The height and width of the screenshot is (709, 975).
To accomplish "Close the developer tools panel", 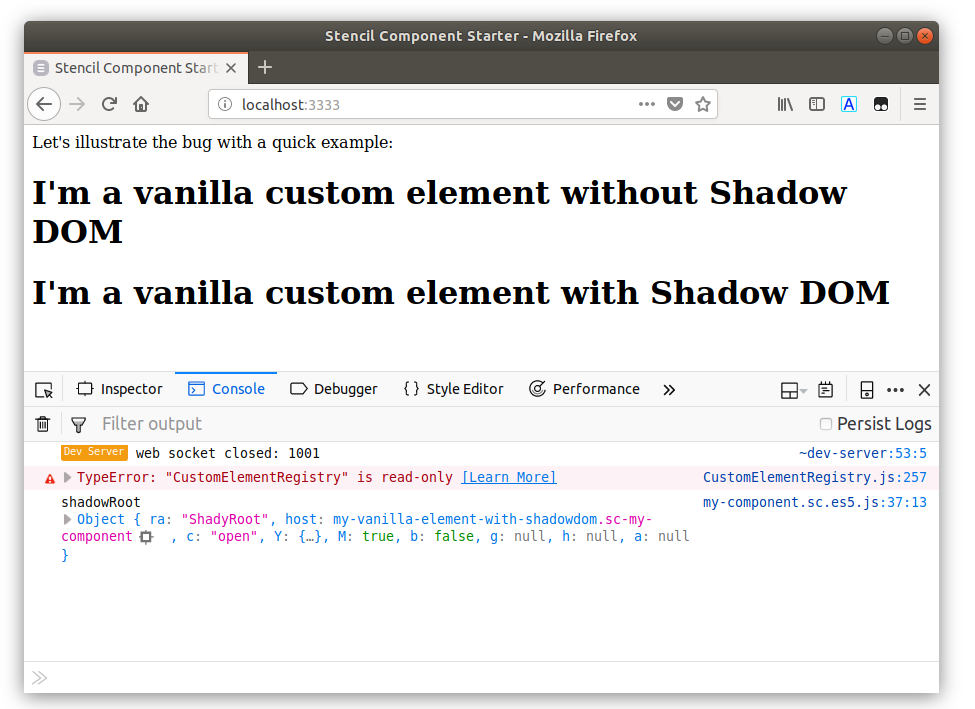I will click(x=924, y=390).
